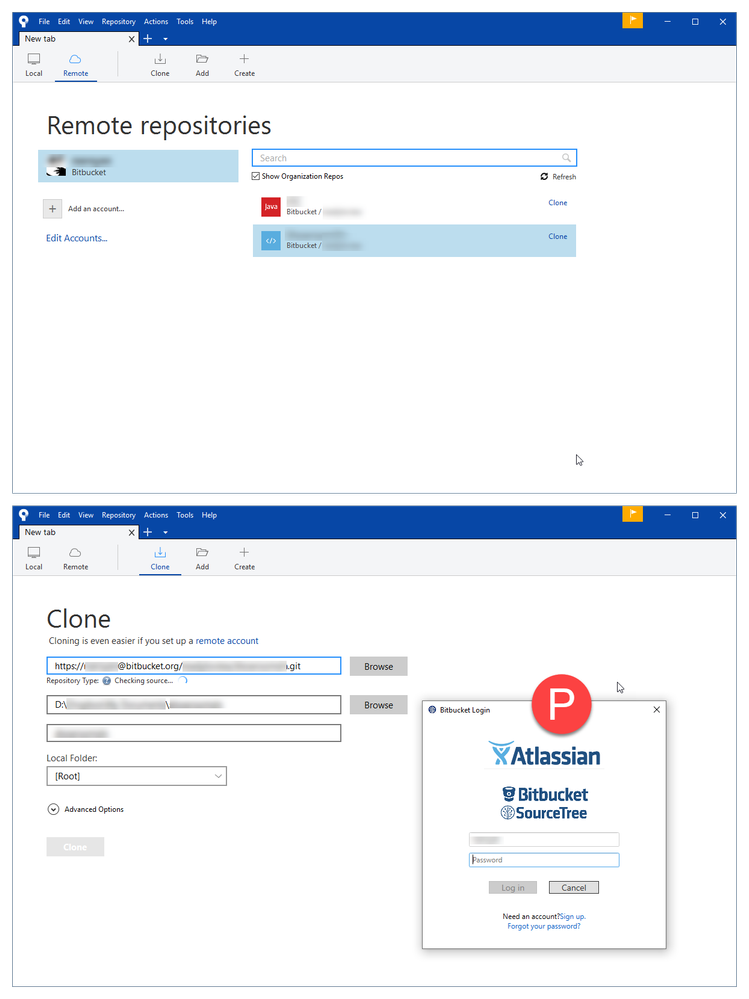The image size is (749, 999).
Task: Browse for the destination path
Action: [x=378, y=705]
